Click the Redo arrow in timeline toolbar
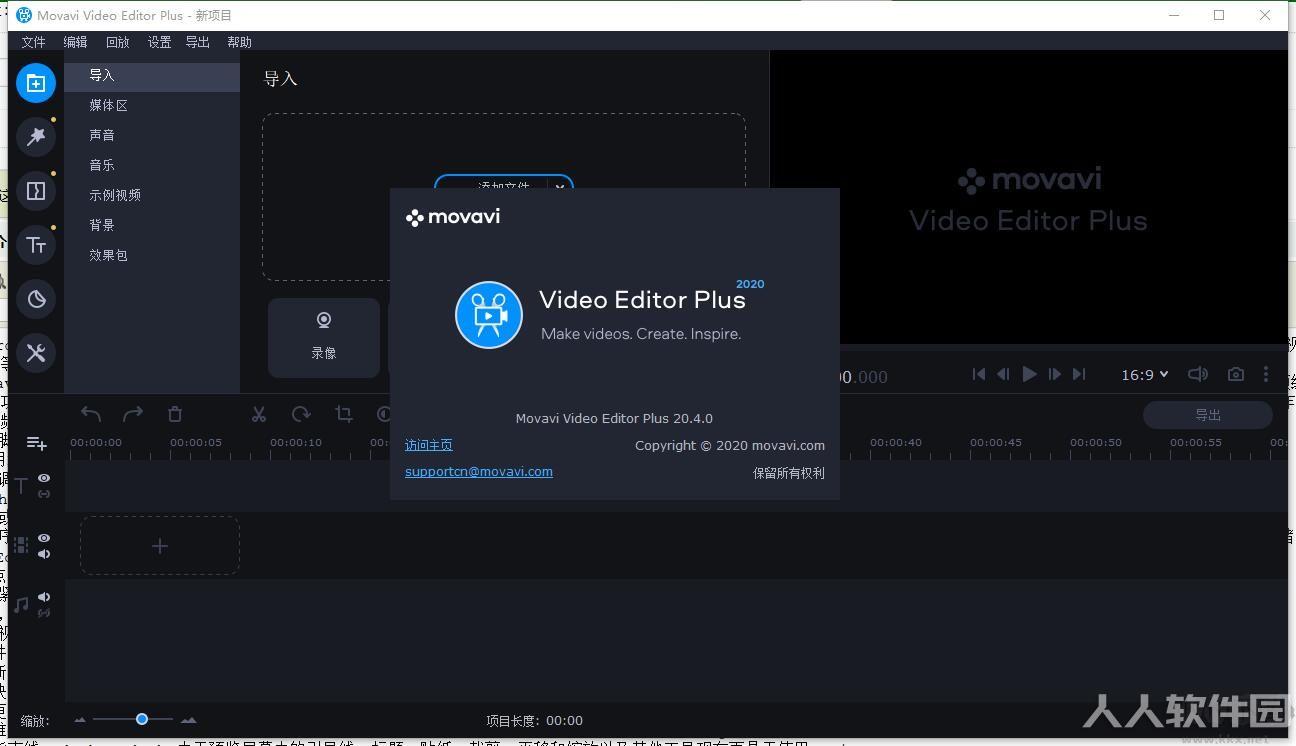This screenshot has width=1296, height=746. coord(133,414)
